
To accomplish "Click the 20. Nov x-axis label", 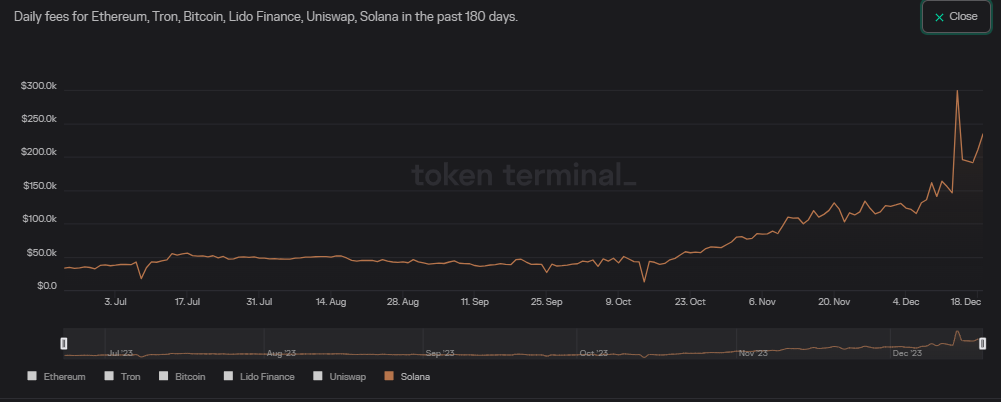I will tap(834, 302).
